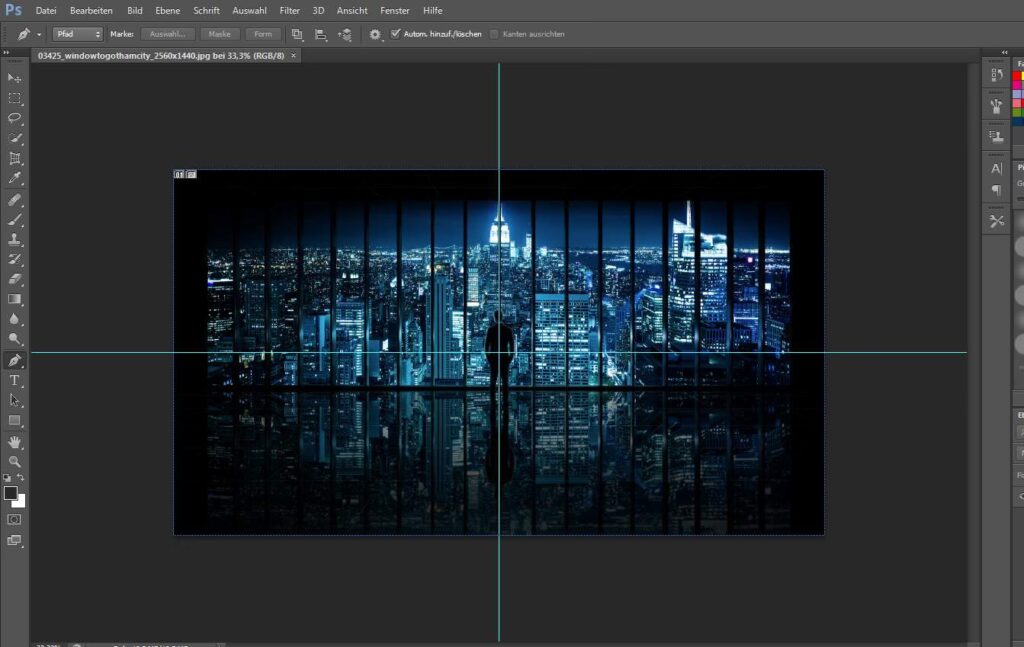The width and height of the screenshot is (1024, 647).
Task: Open the Ebene menu
Action: tap(167, 10)
